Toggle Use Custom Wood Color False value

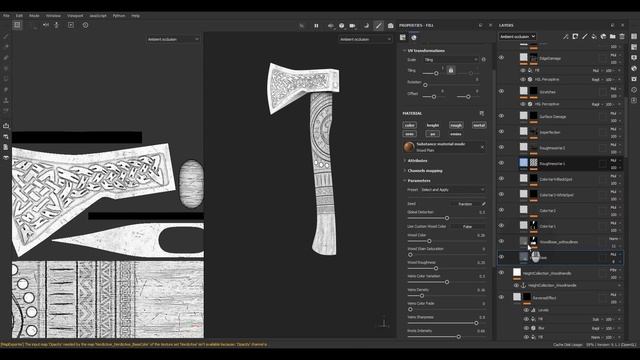click(468, 227)
